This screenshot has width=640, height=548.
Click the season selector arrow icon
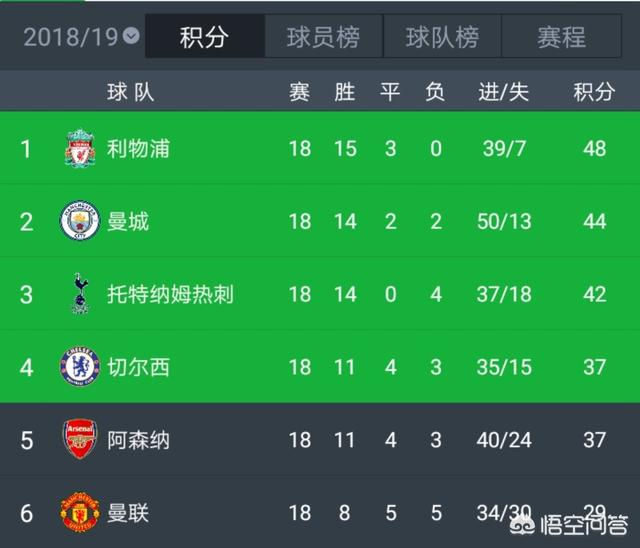coord(131,37)
